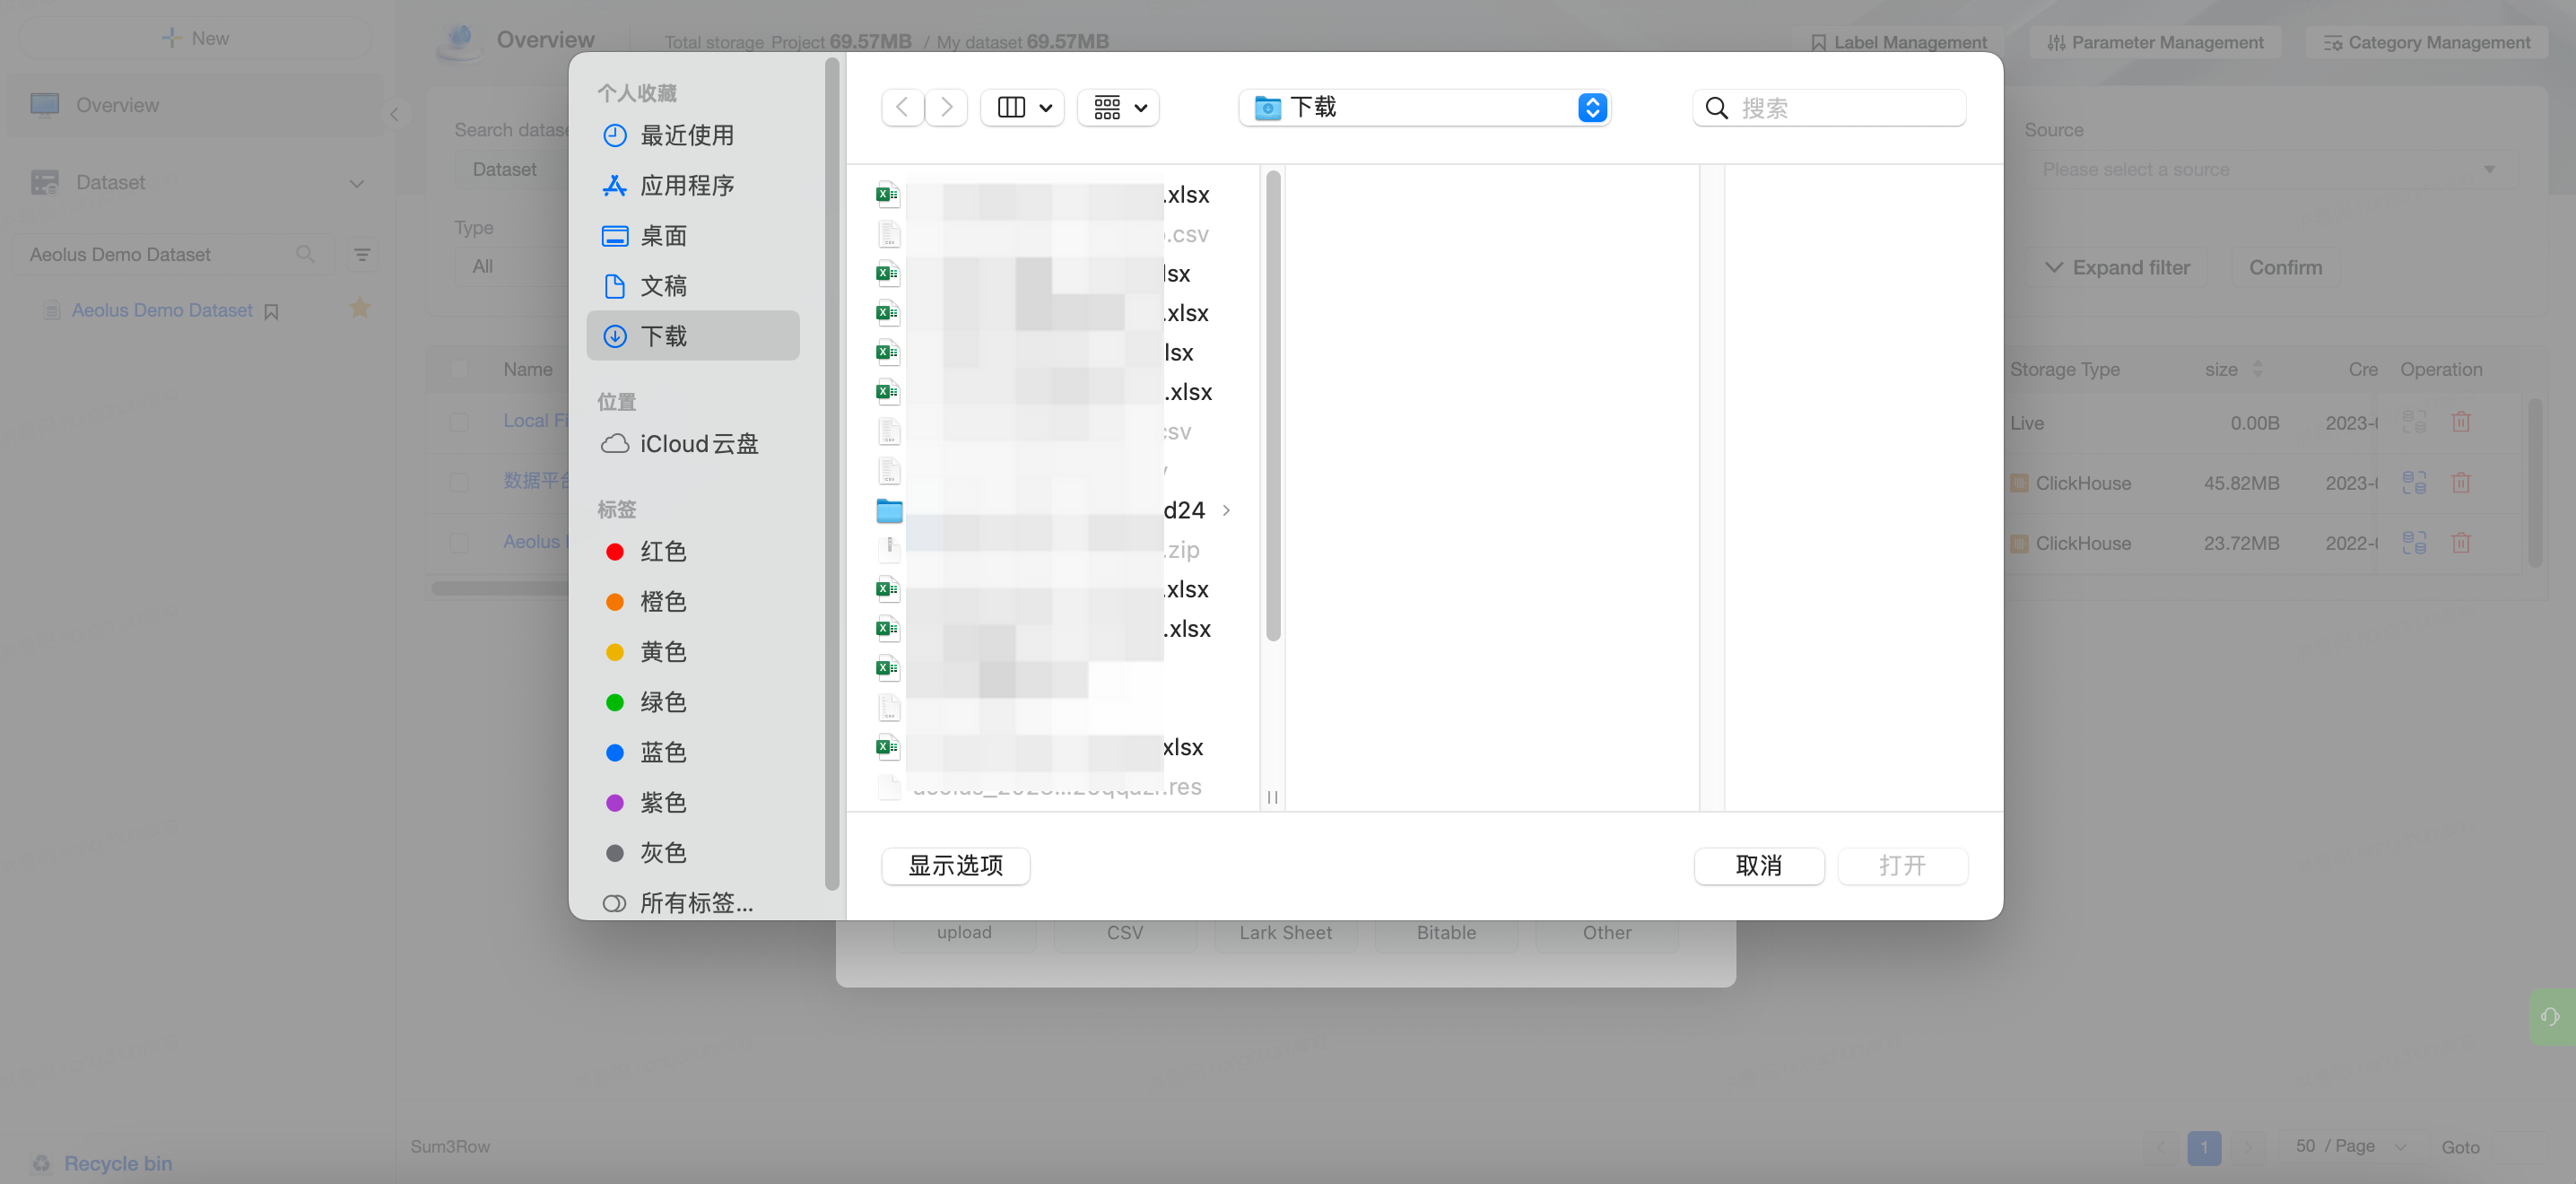The width and height of the screenshot is (2576, 1184).
Task: Select the Other tab option
Action: (x=1606, y=932)
